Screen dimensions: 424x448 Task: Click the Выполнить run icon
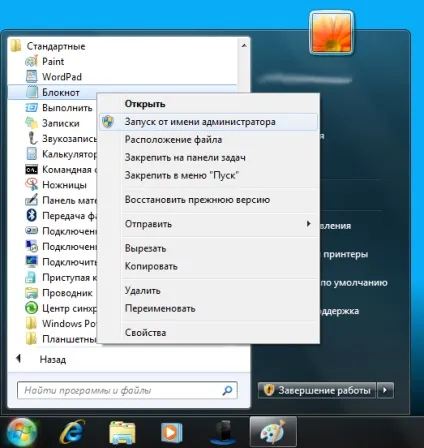(x=32, y=108)
